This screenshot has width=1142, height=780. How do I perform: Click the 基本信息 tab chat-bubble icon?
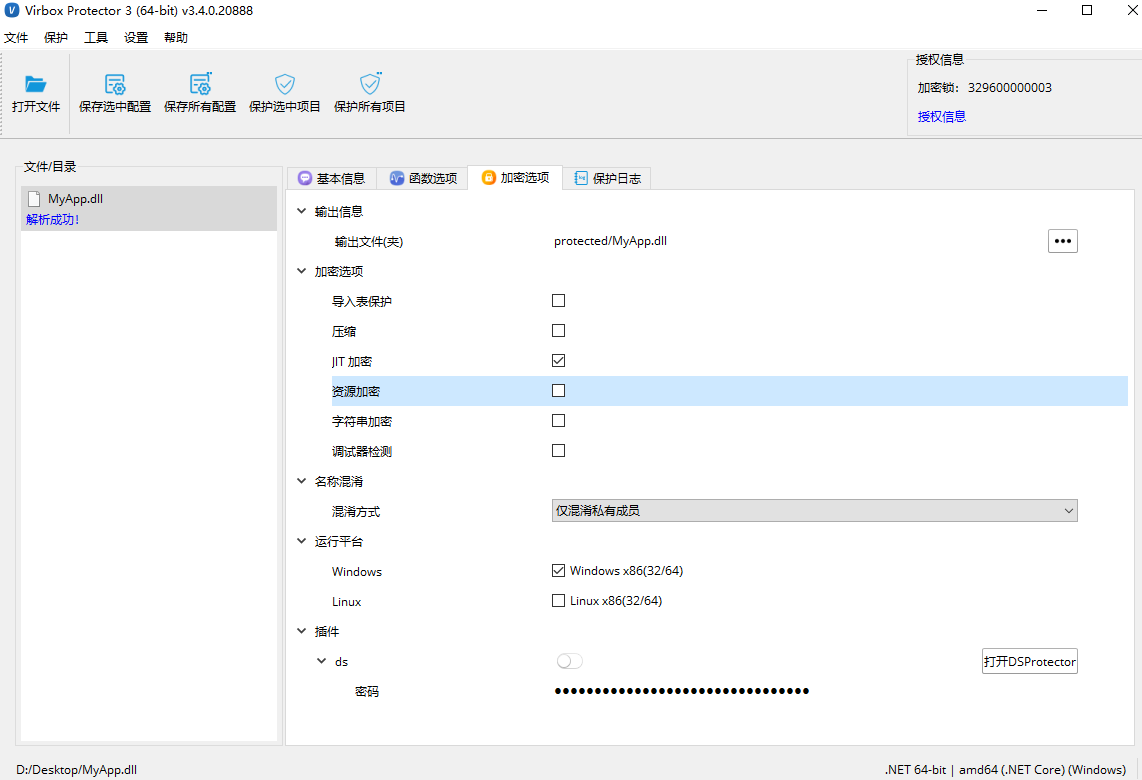tap(305, 178)
